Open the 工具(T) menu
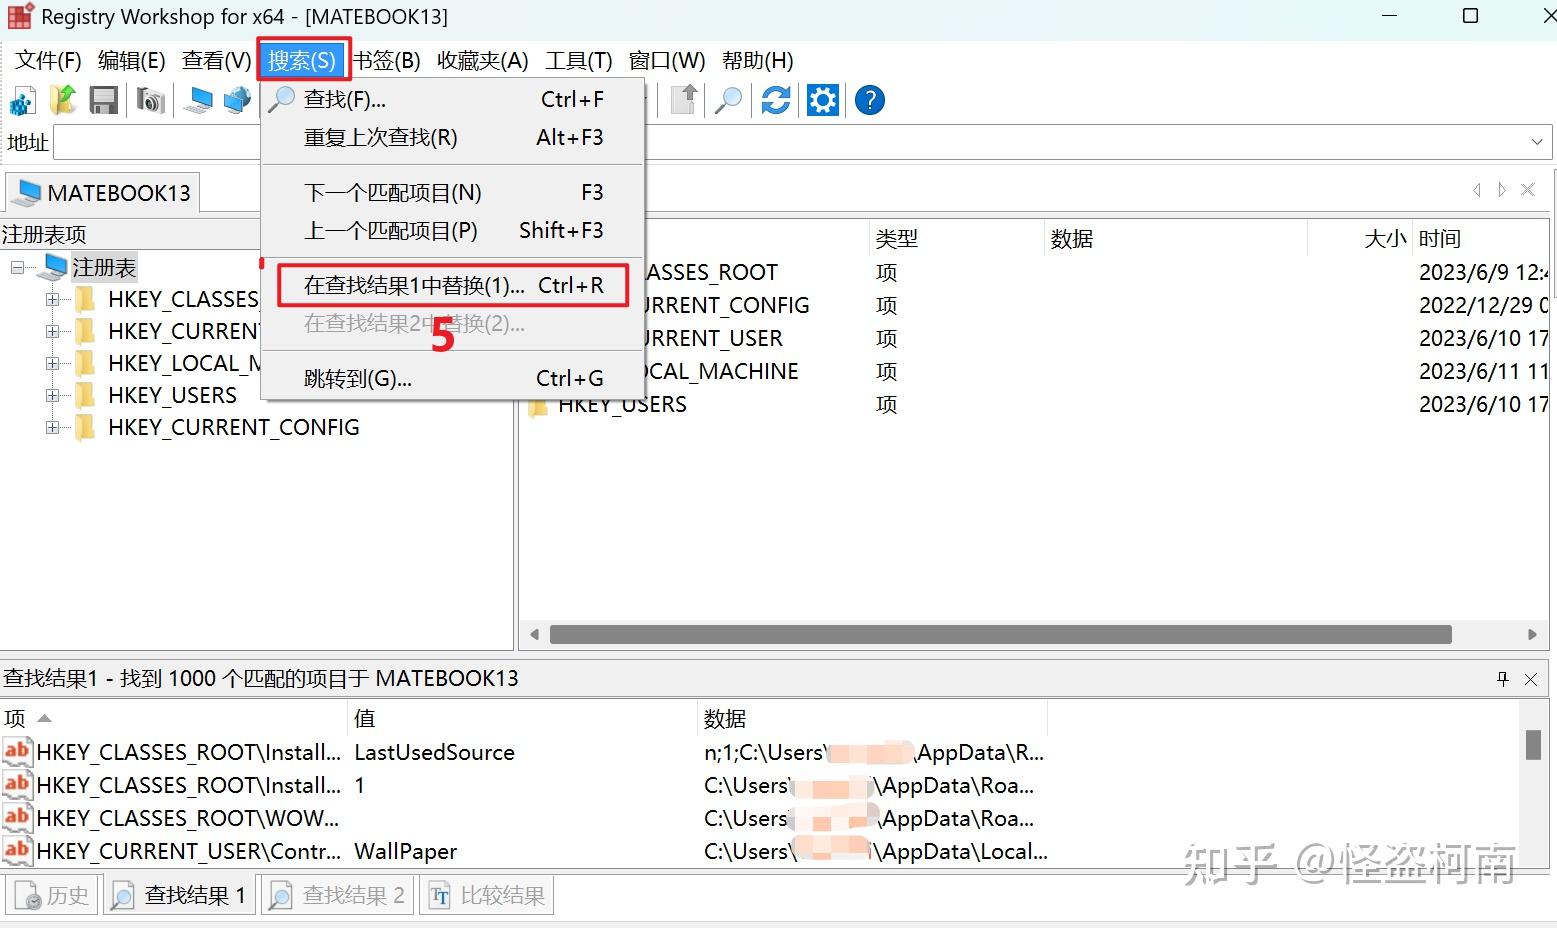This screenshot has width=1557, height=928. point(578,60)
